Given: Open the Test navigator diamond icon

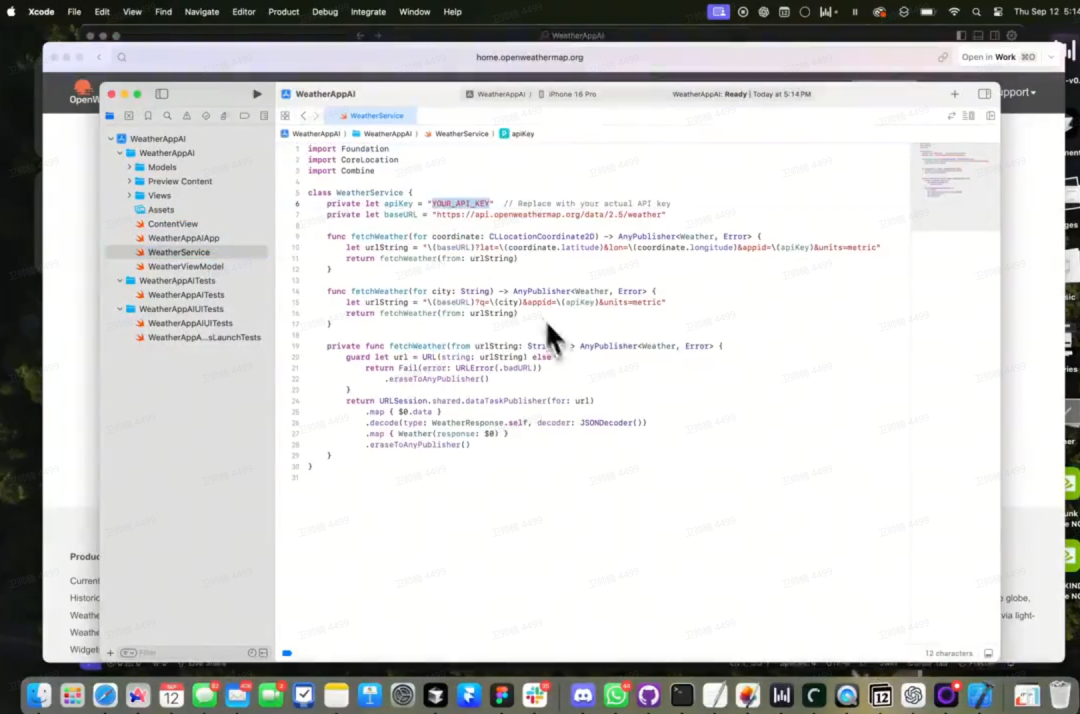Looking at the screenshot, I should click(206, 116).
